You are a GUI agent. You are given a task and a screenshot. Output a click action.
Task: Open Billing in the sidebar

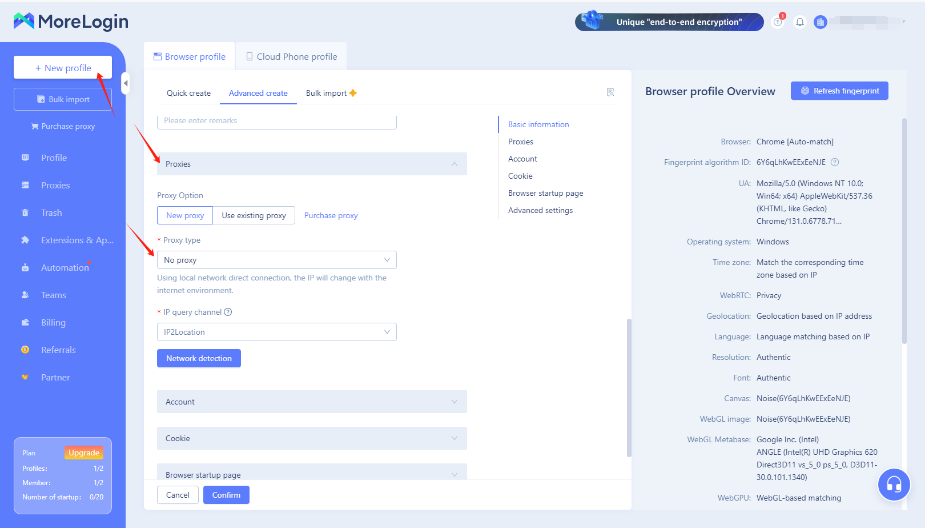[53, 322]
